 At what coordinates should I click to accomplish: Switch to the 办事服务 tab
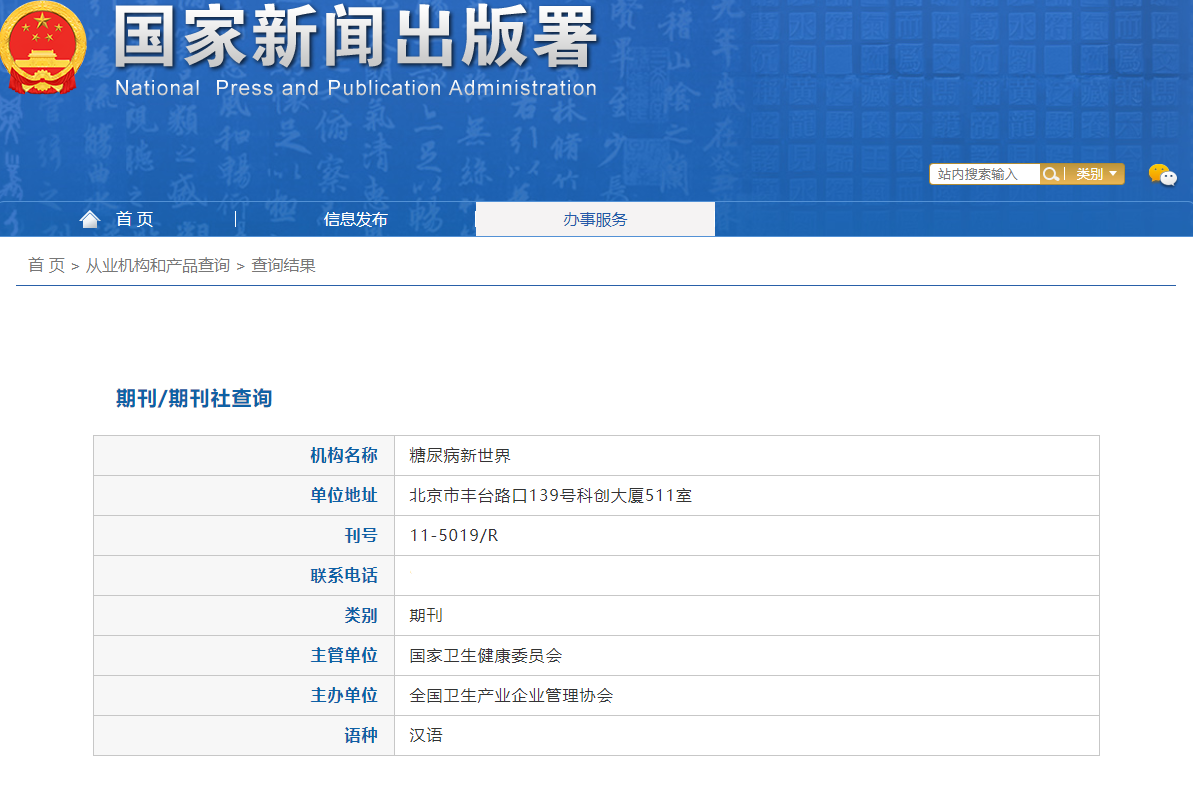pyautogui.click(x=595, y=219)
